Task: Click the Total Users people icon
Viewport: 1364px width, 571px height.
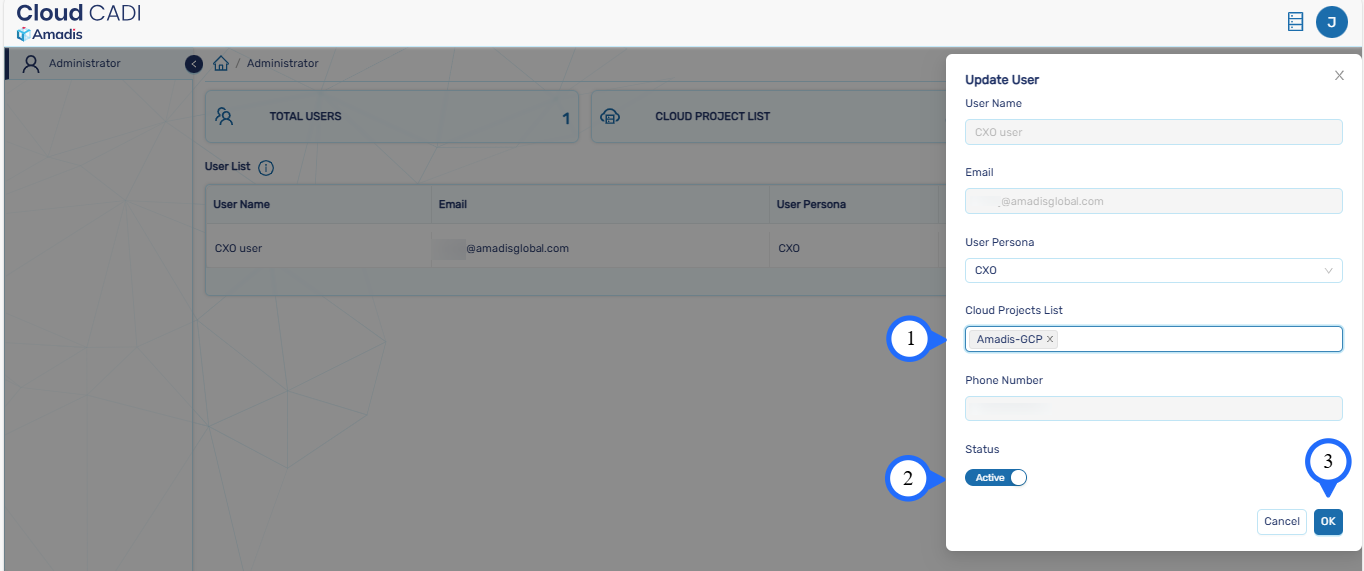Action: [224, 117]
